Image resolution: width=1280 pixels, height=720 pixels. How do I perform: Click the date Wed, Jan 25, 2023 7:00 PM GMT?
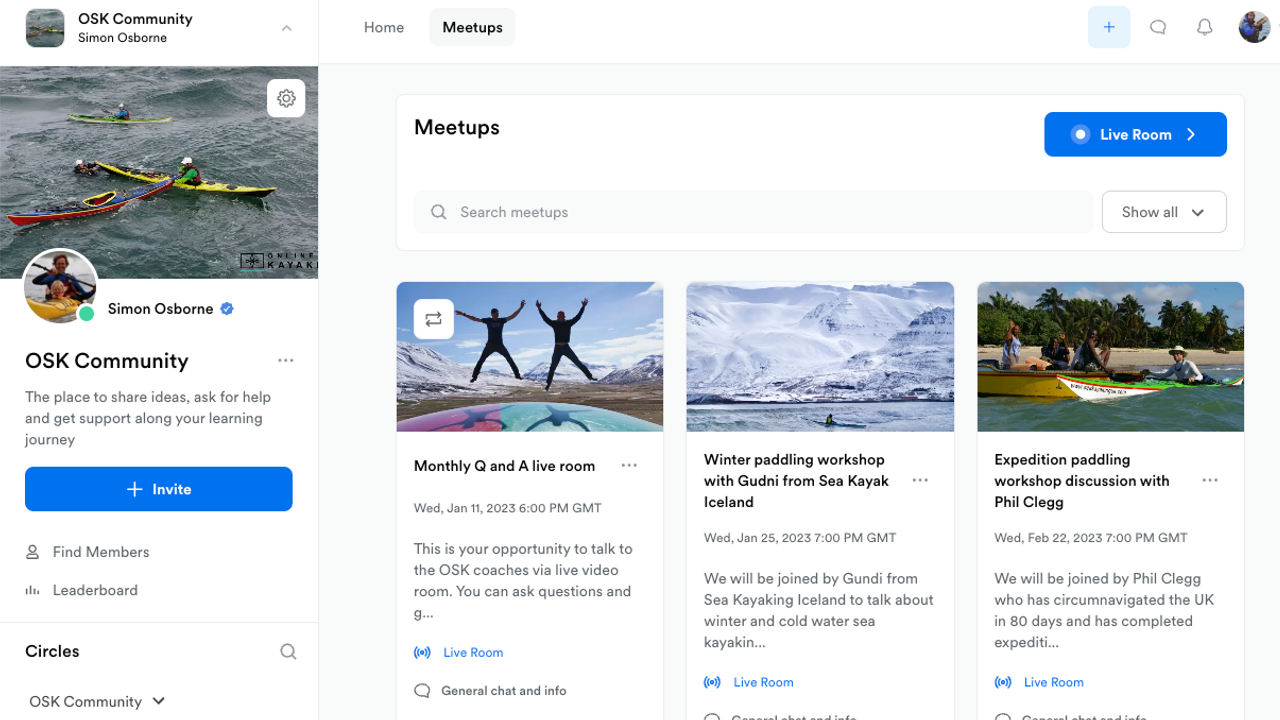click(x=800, y=538)
